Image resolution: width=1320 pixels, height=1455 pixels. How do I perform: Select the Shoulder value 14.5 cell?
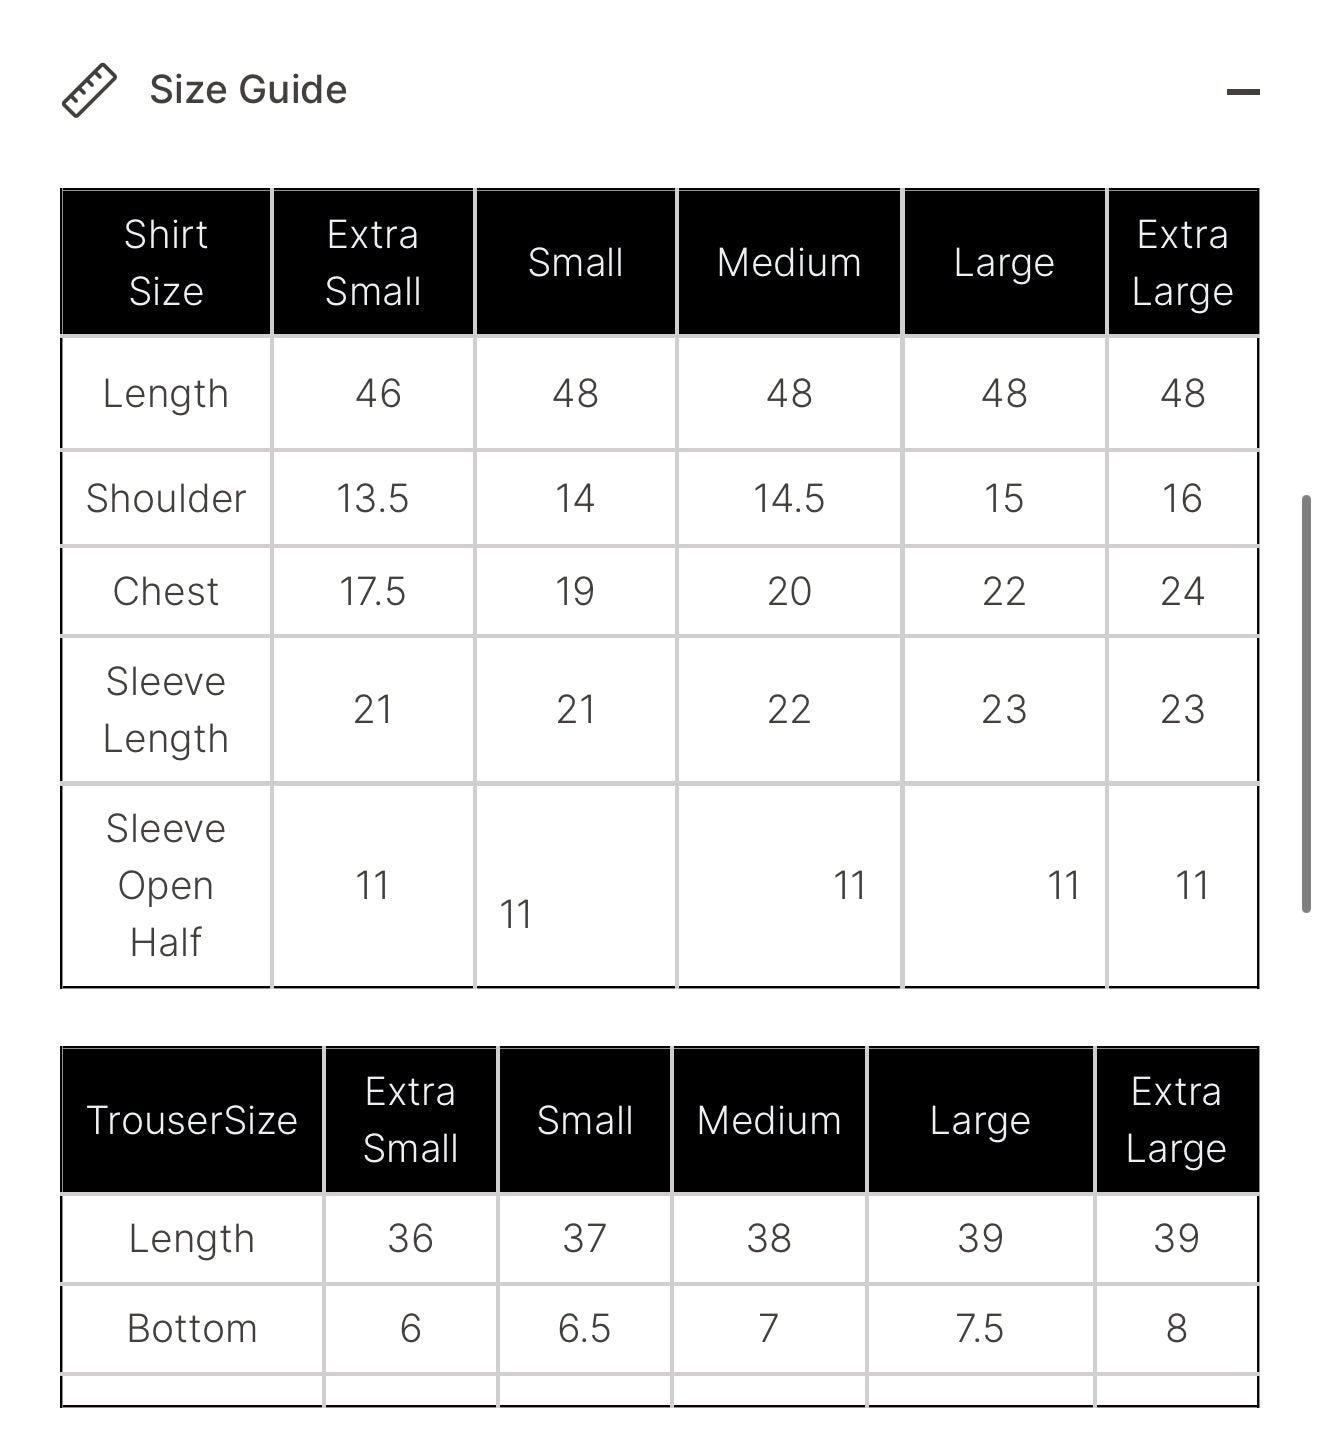tap(789, 498)
